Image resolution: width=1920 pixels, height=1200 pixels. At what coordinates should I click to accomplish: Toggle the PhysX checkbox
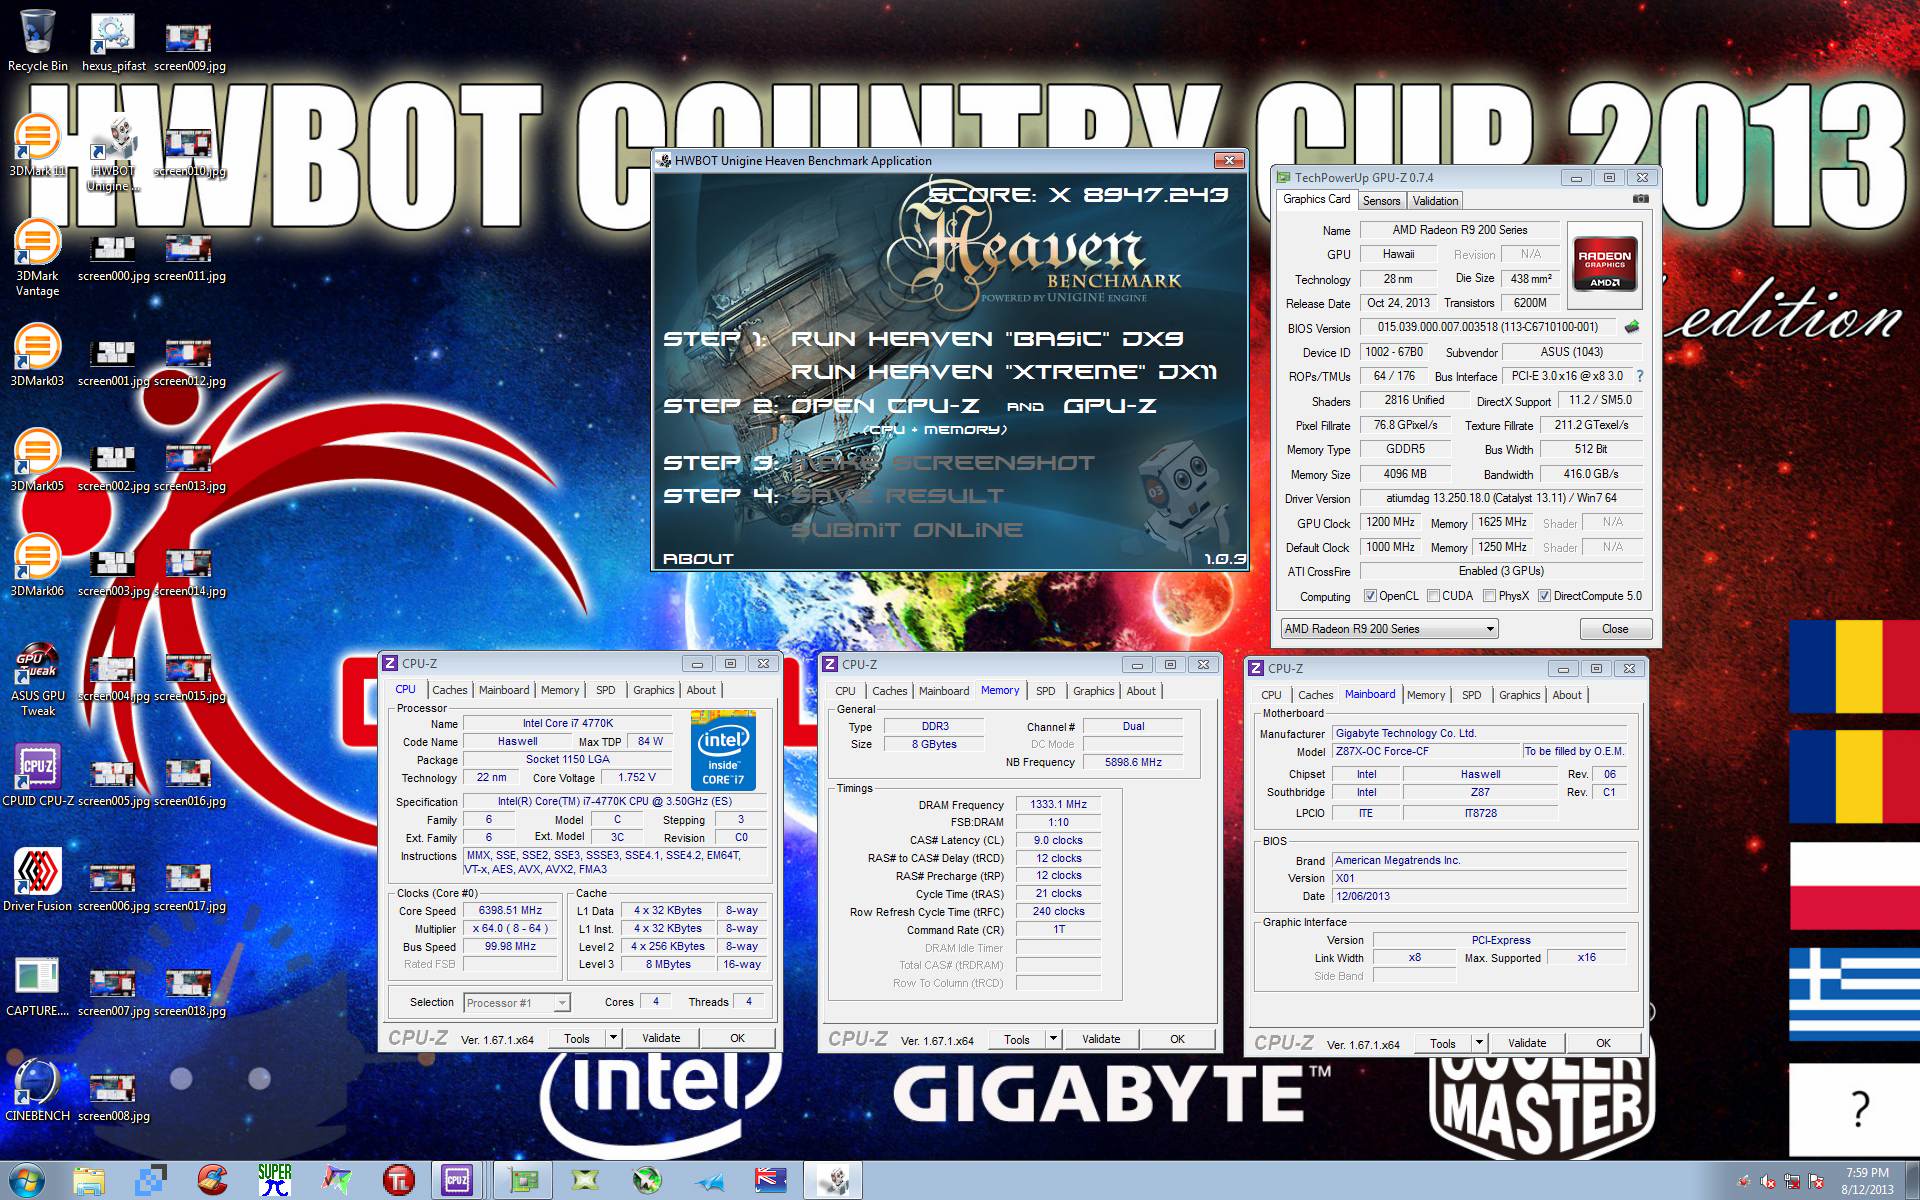coord(1490,596)
